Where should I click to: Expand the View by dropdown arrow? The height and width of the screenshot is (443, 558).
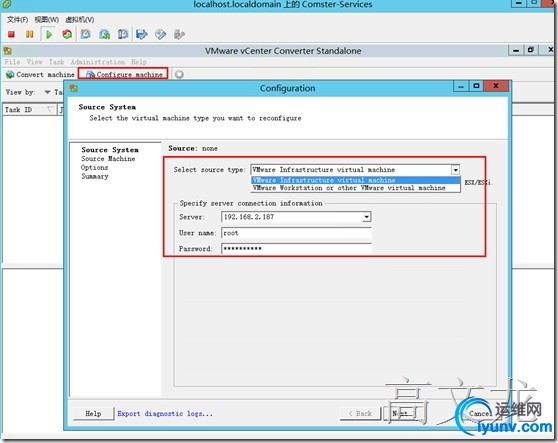[x=47, y=92]
